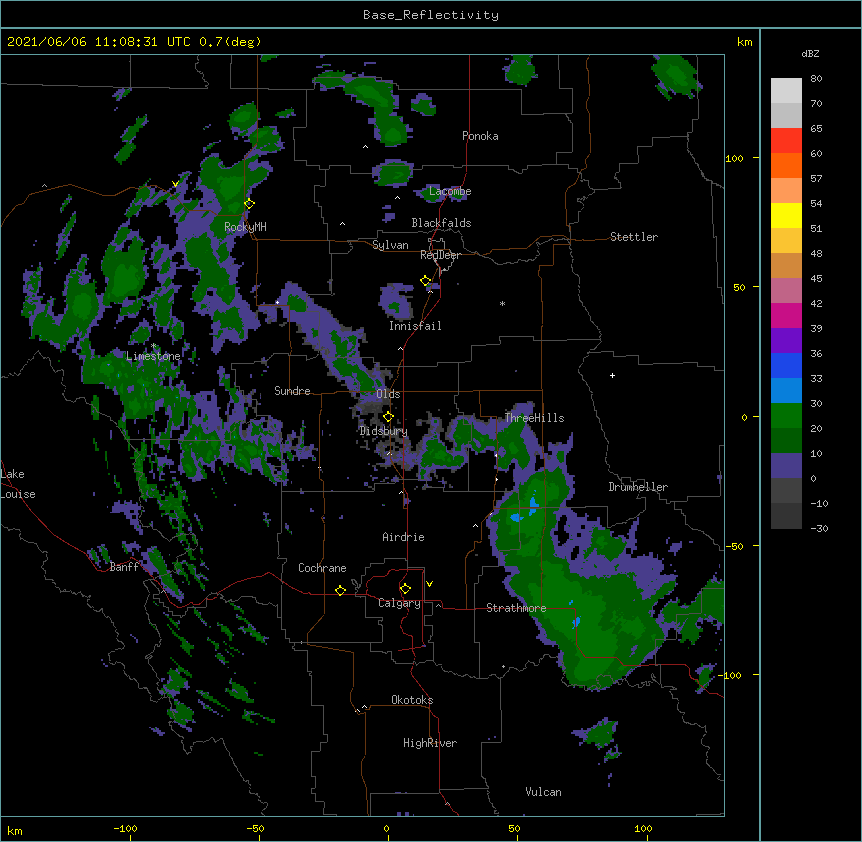This screenshot has width=862, height=842.
Task: Select the HighRiver label
Action: pyautogui.click(x=430, y=743)
